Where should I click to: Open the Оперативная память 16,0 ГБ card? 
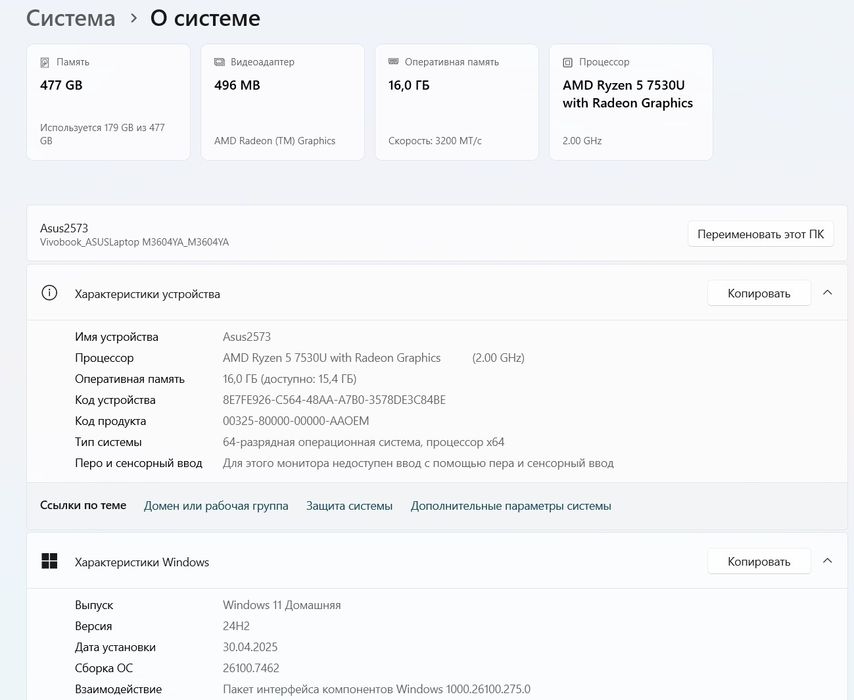pos(457,102)
